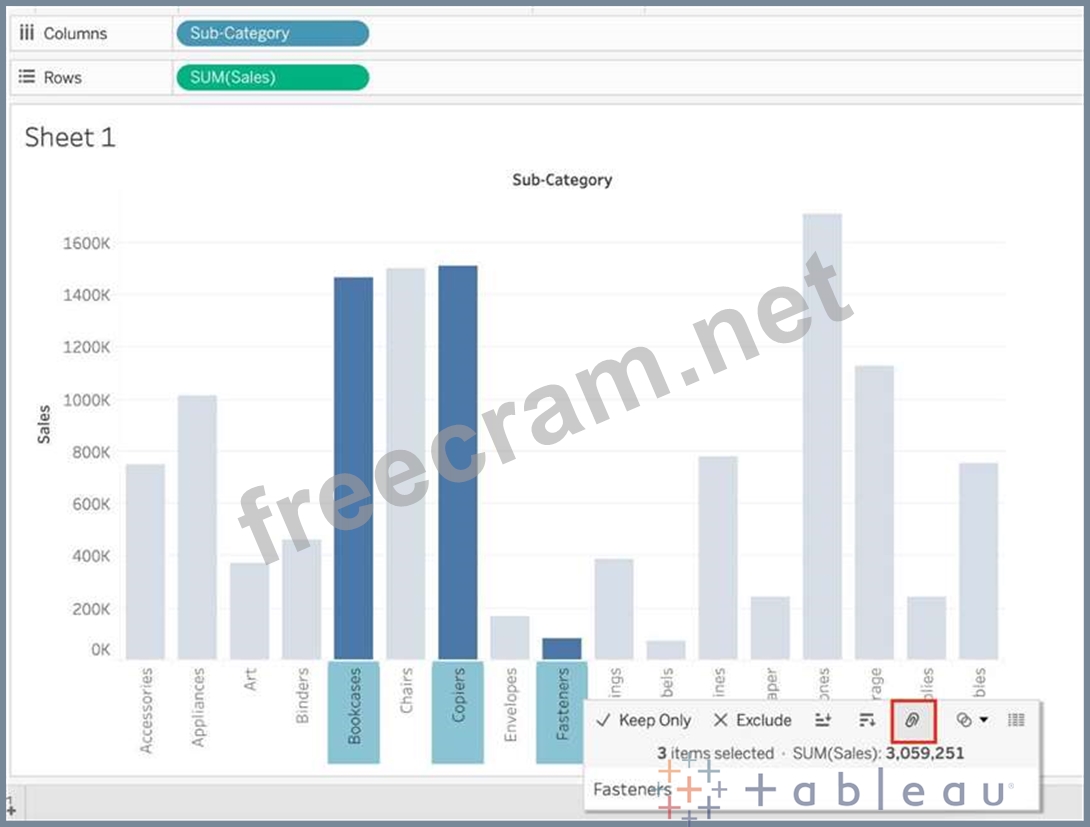Click the Group Members paperclip icon
Viewport: 1090px width, 827px height.
tap(912, 720)
